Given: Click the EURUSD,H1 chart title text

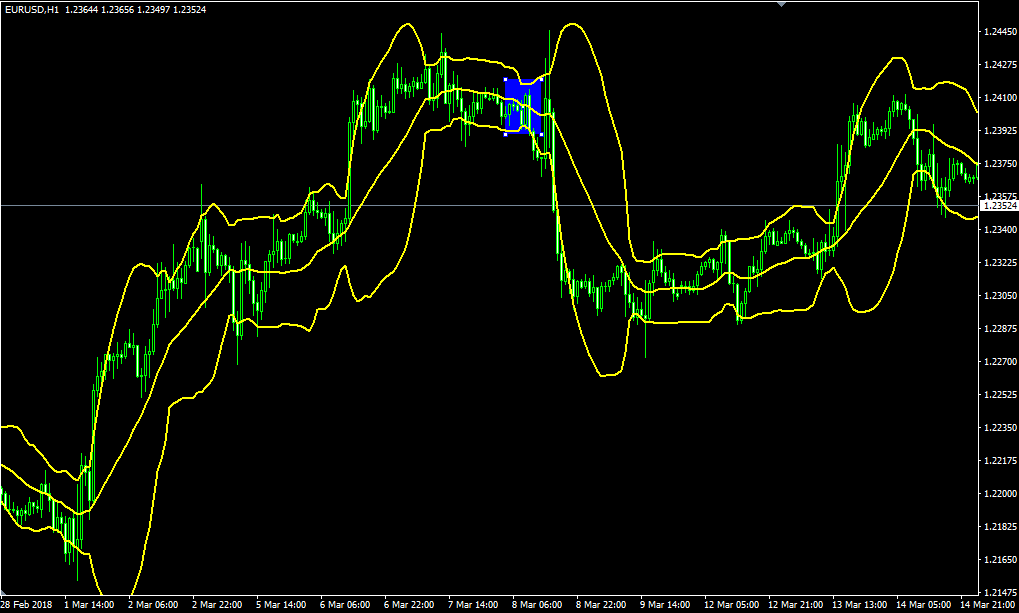Looking at the screenshot, I should click(32, 8).
